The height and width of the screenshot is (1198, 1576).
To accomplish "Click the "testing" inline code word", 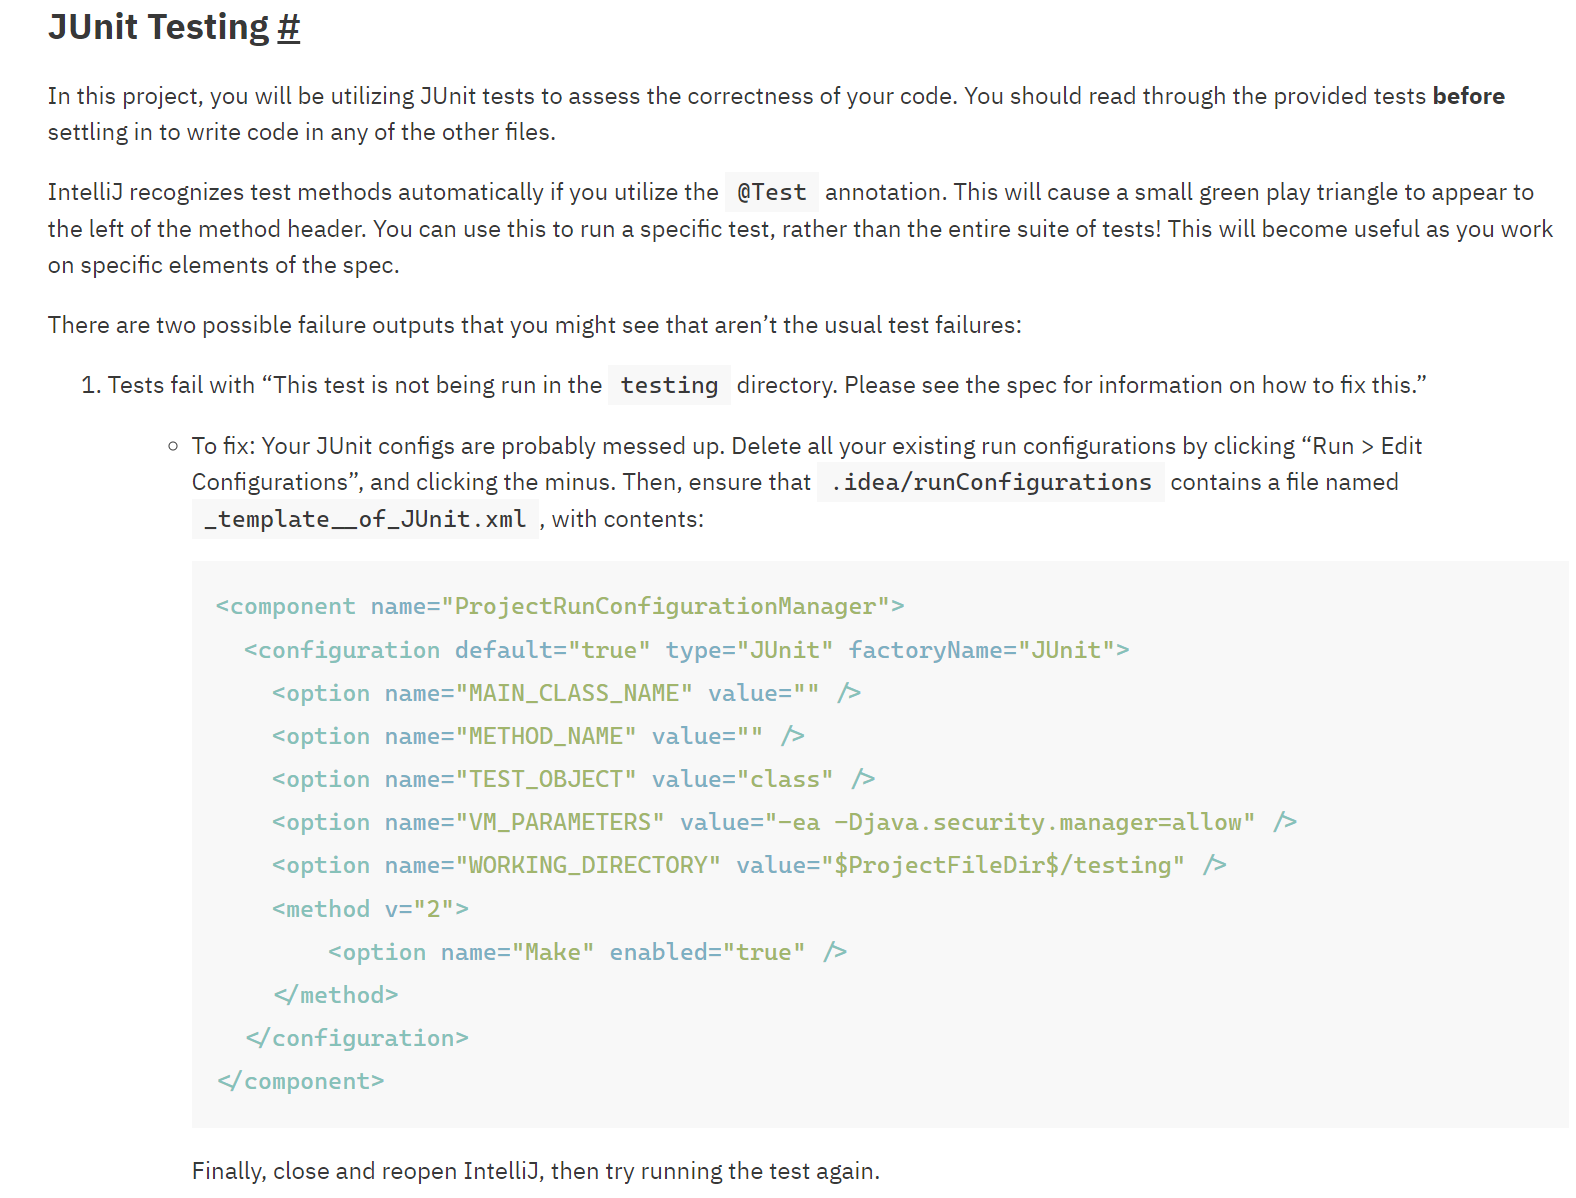I will 669,385.
